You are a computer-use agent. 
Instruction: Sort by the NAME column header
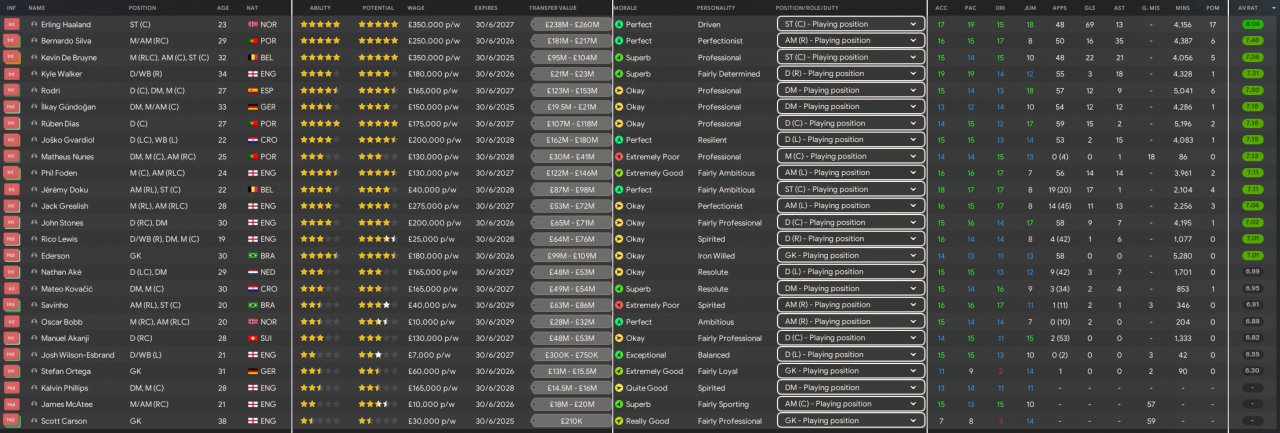click(37, 7)
